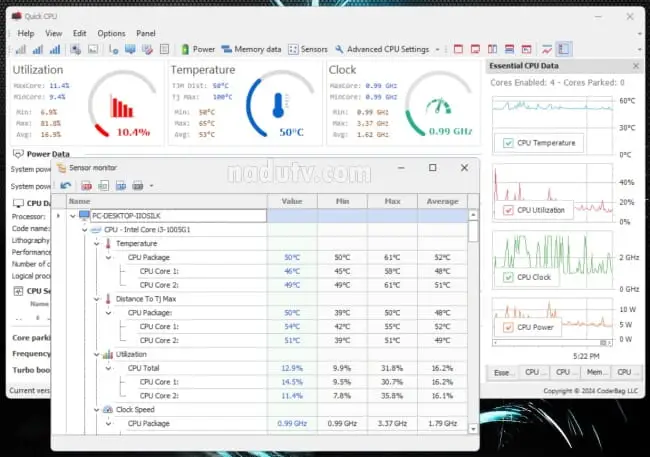
Task: Sort by the Value column header
Action: tap(292, 201)
